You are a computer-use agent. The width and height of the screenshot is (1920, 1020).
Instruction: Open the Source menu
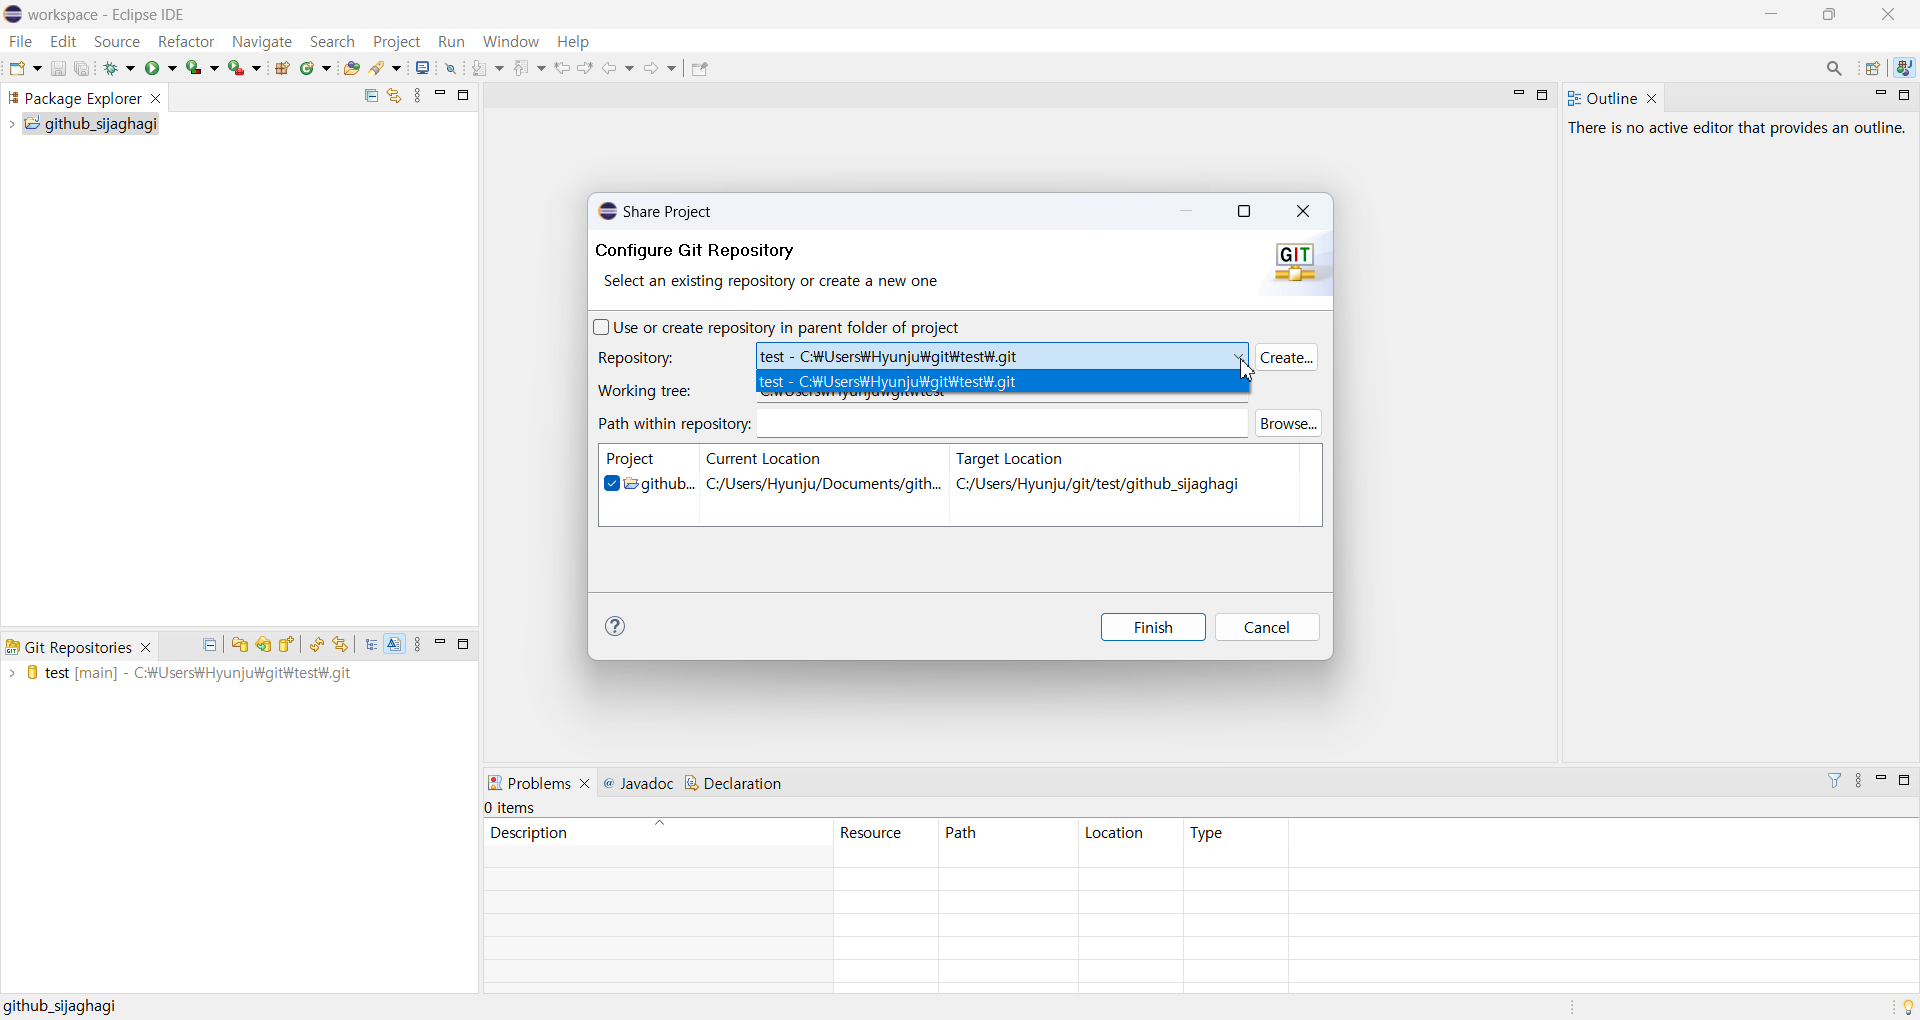pyautogui.click(x=117, y=42)
